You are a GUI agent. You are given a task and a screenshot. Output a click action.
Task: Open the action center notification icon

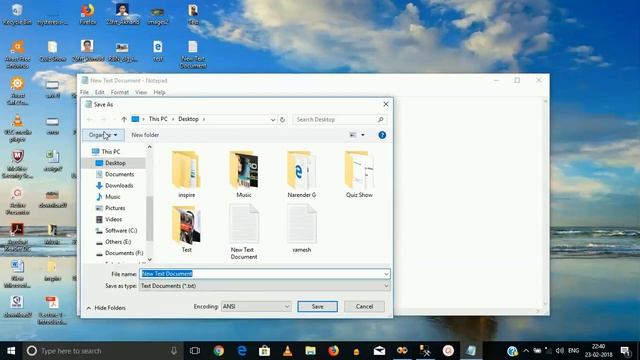[x=625, y=351]
